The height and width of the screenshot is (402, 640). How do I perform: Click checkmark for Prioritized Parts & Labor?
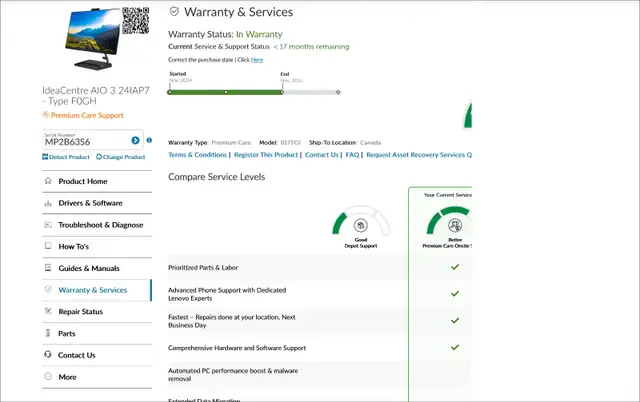(x=455, y=267)
